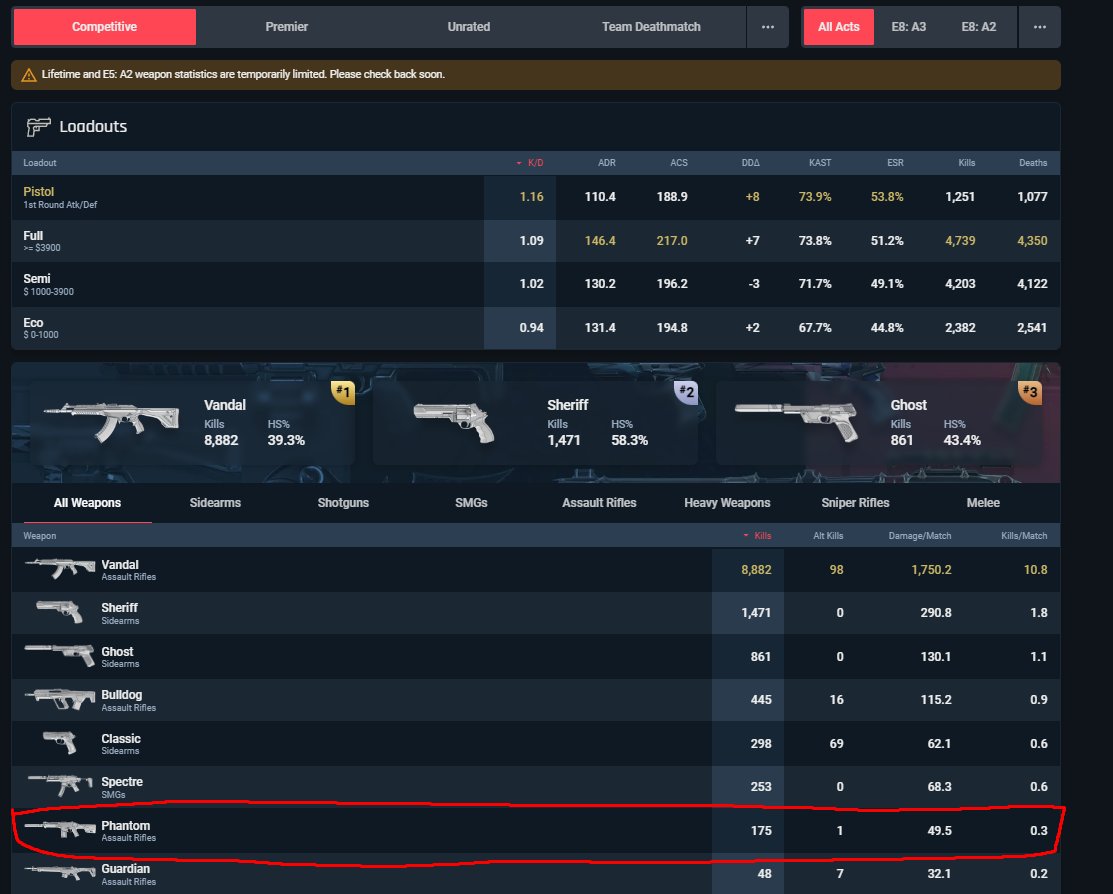Viewport: 1113px width, 894px height.
Task: Open the Heavy Weapons tab
Action: pyautogui.click(x=727, y=503)
